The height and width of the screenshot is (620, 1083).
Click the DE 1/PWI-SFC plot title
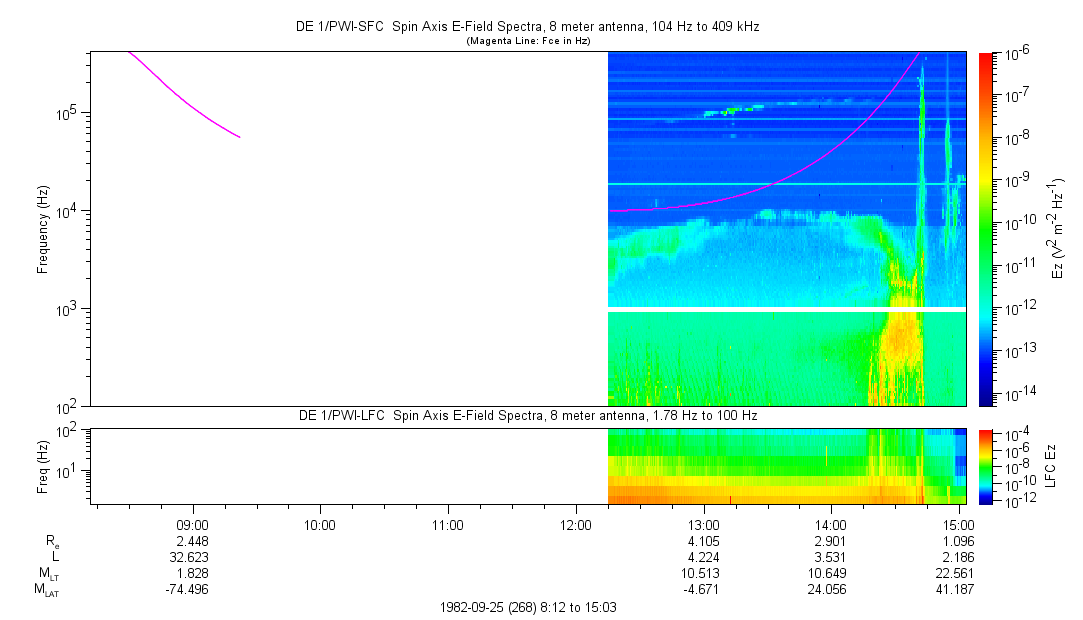pos(528,27)
